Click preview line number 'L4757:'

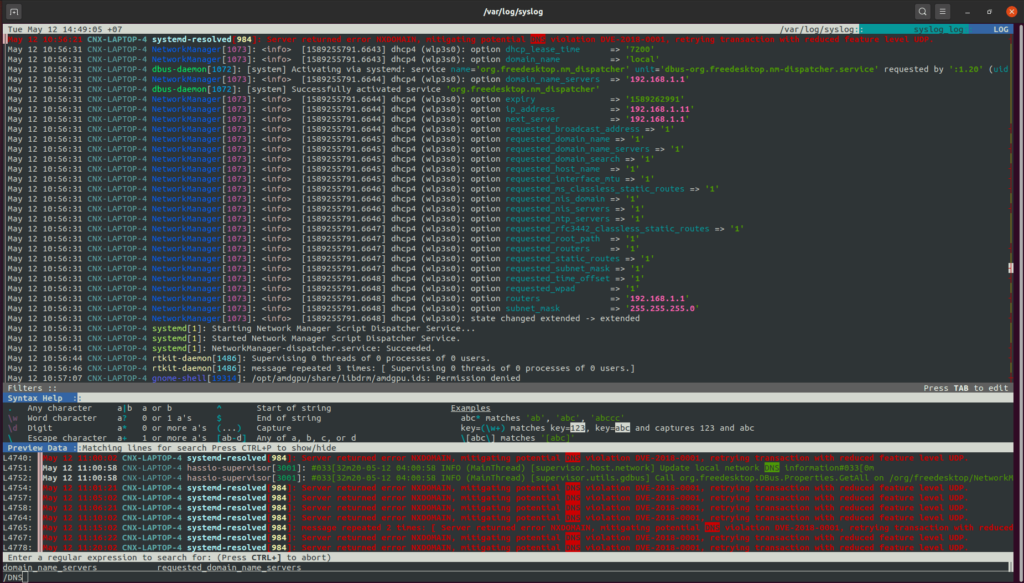coord(18,498)
